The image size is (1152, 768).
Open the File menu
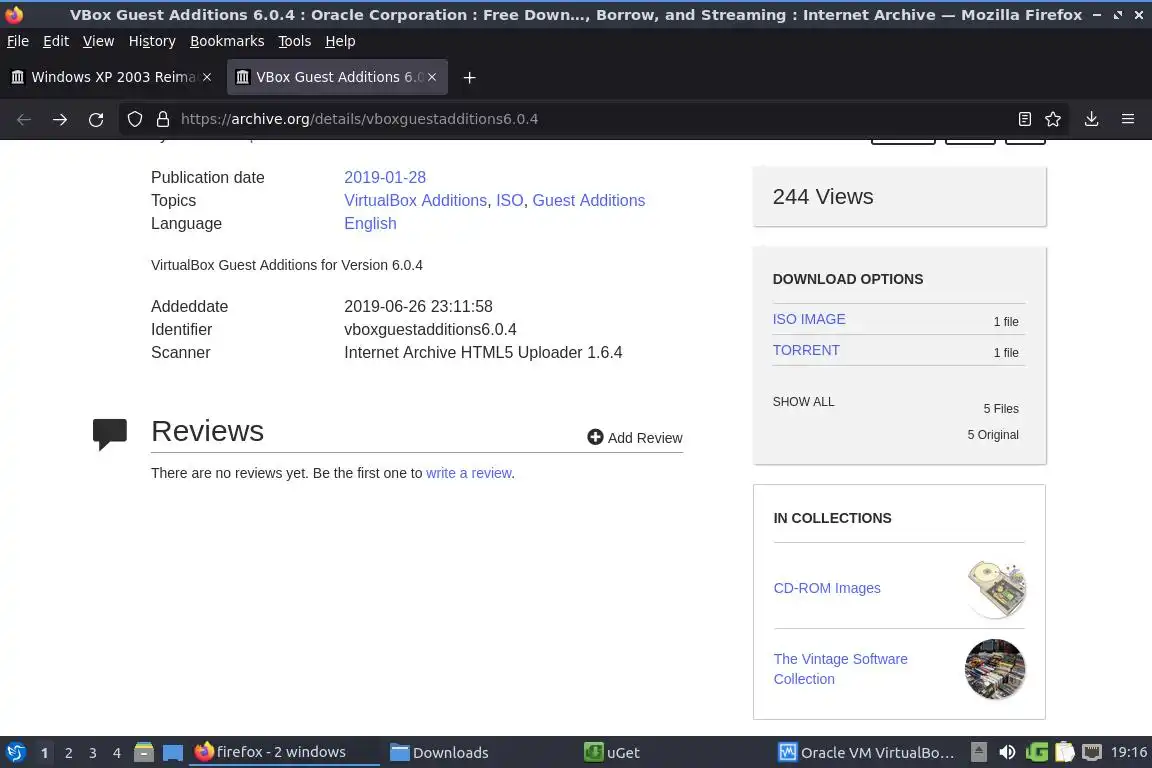click(x=18, y=41)
